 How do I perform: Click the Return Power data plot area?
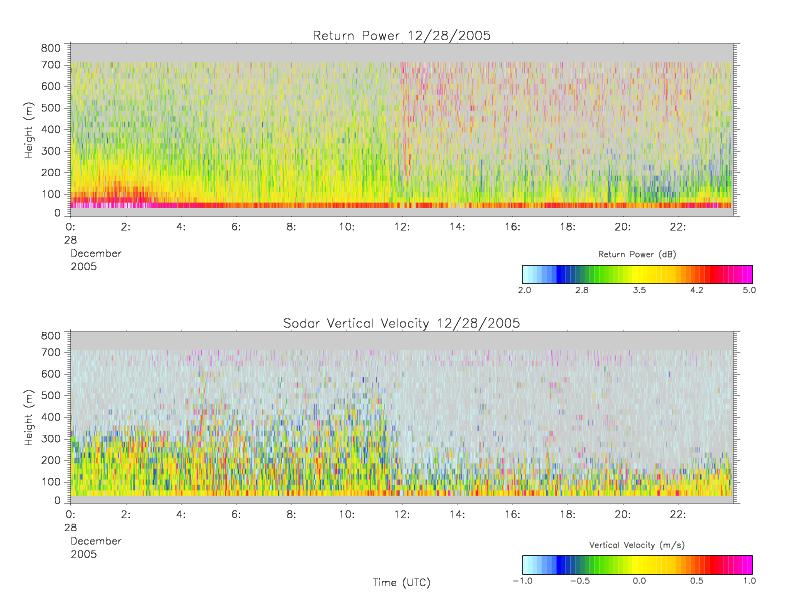pos(402,130)
